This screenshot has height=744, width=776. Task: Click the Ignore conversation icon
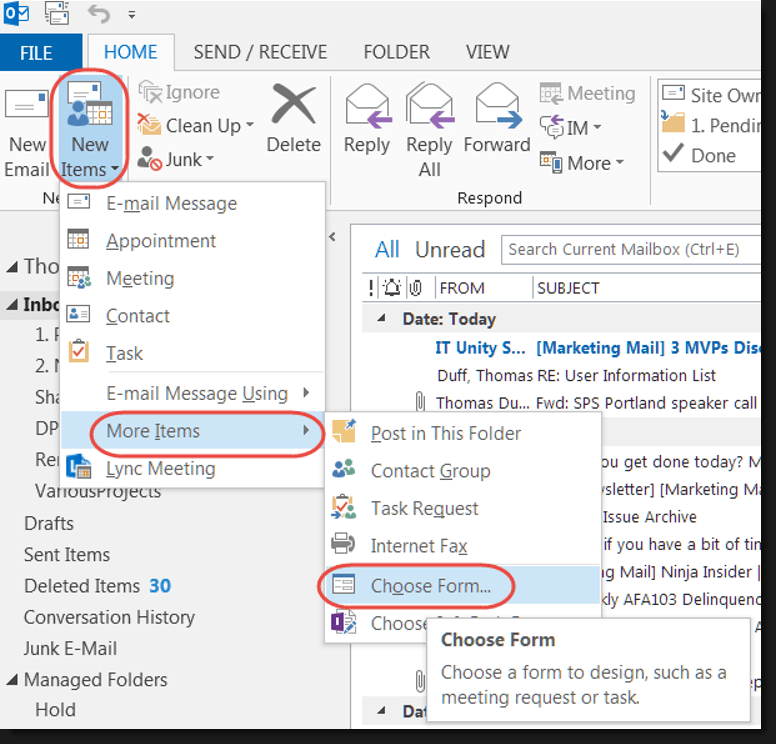click(150, 93)
